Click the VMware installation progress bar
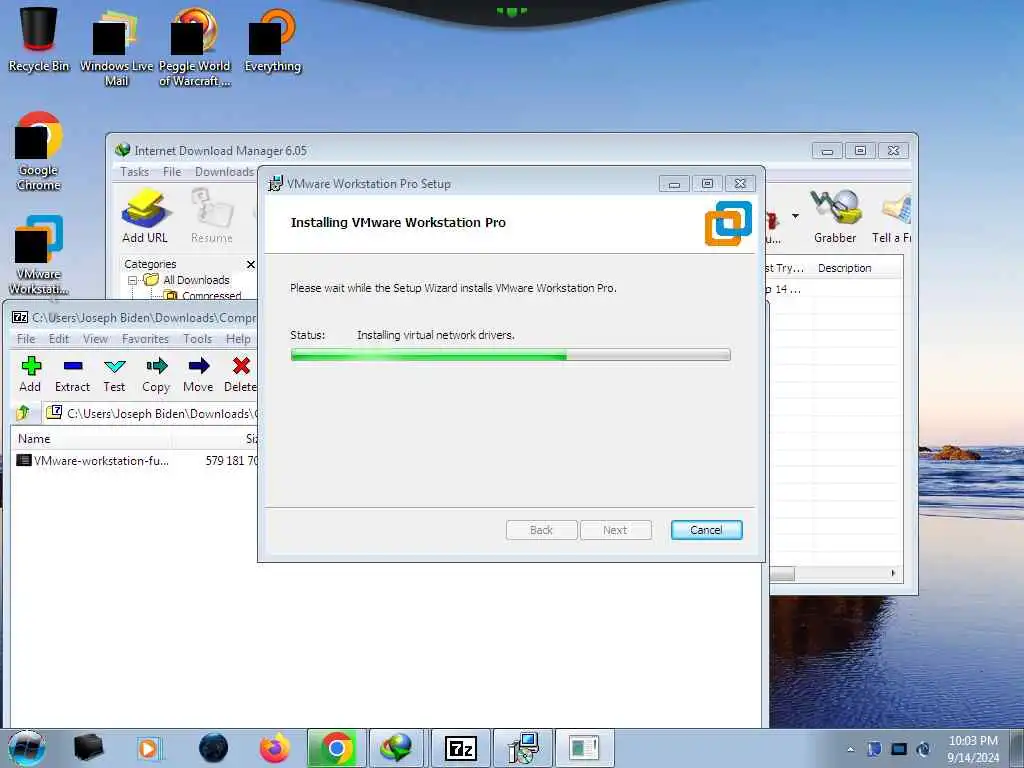The height and width of the screenshot is (768, 1024). [511, 355]
